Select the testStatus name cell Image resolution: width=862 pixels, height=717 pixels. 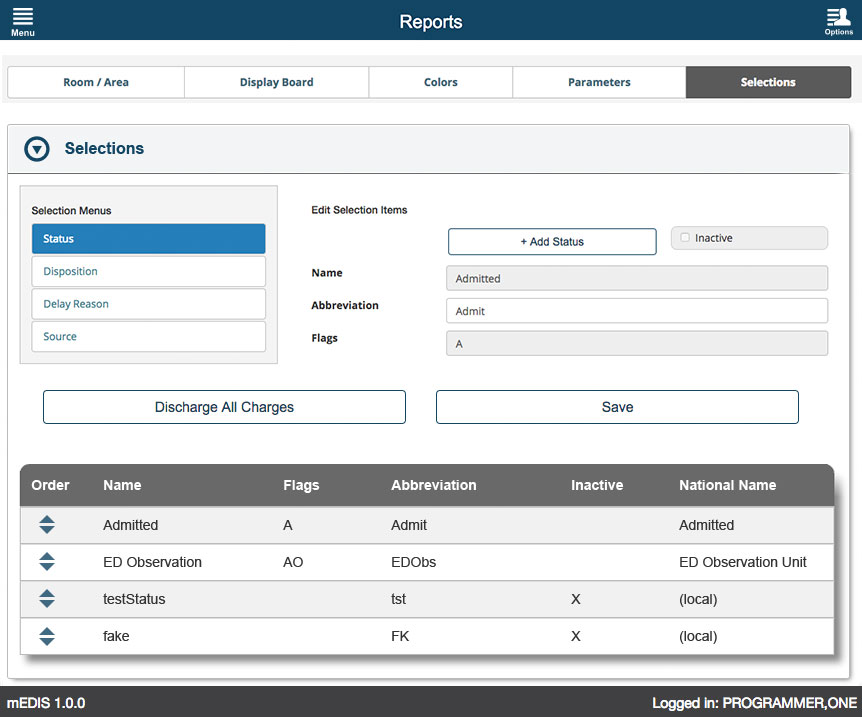pyautogui.click(x=134, y=599)
